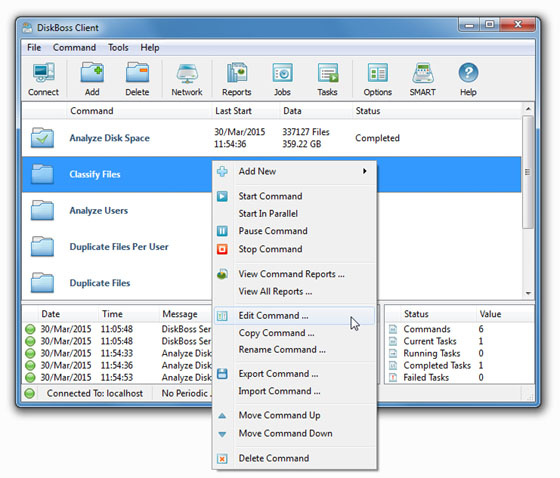Select View All Reports from context menu

point(295,292)
